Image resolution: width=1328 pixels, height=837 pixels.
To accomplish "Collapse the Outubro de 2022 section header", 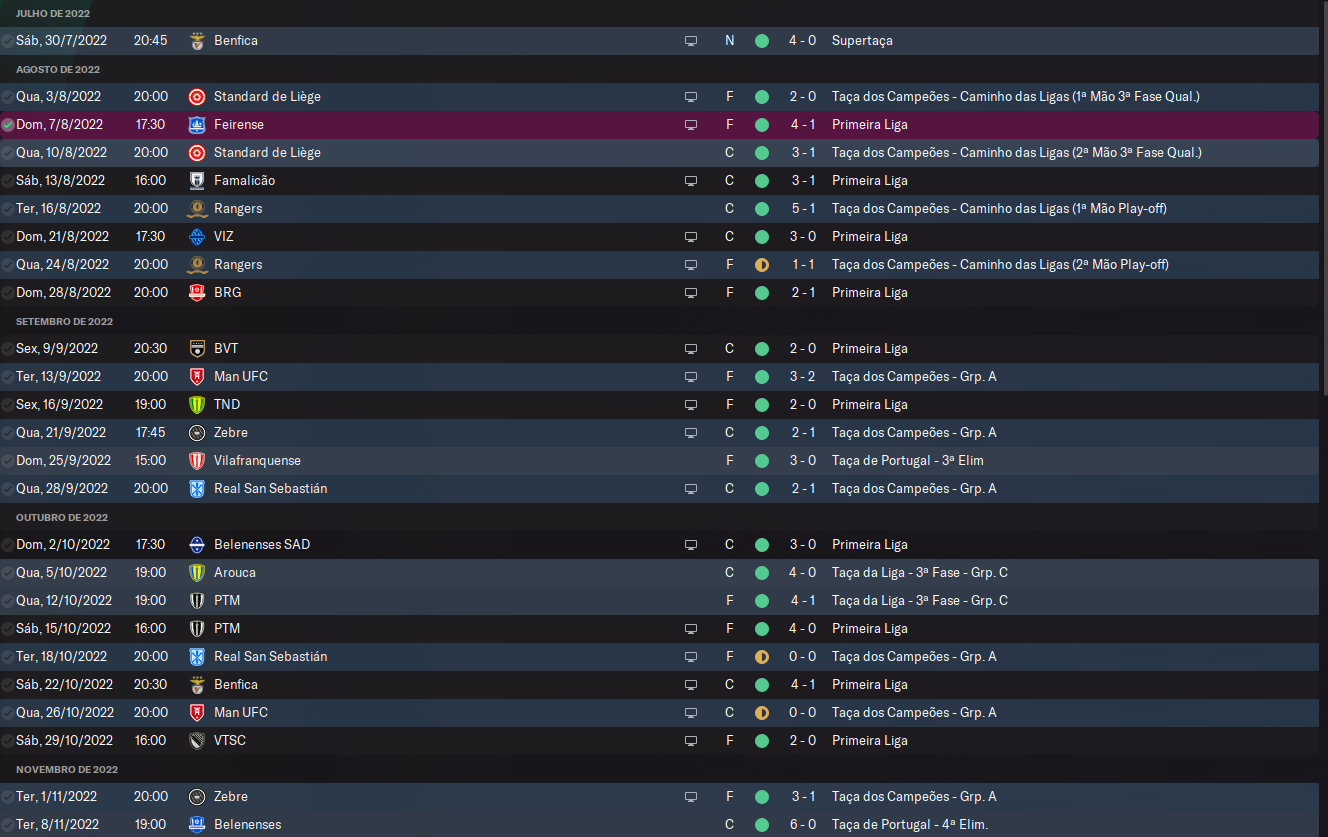I will coord(61,517).
